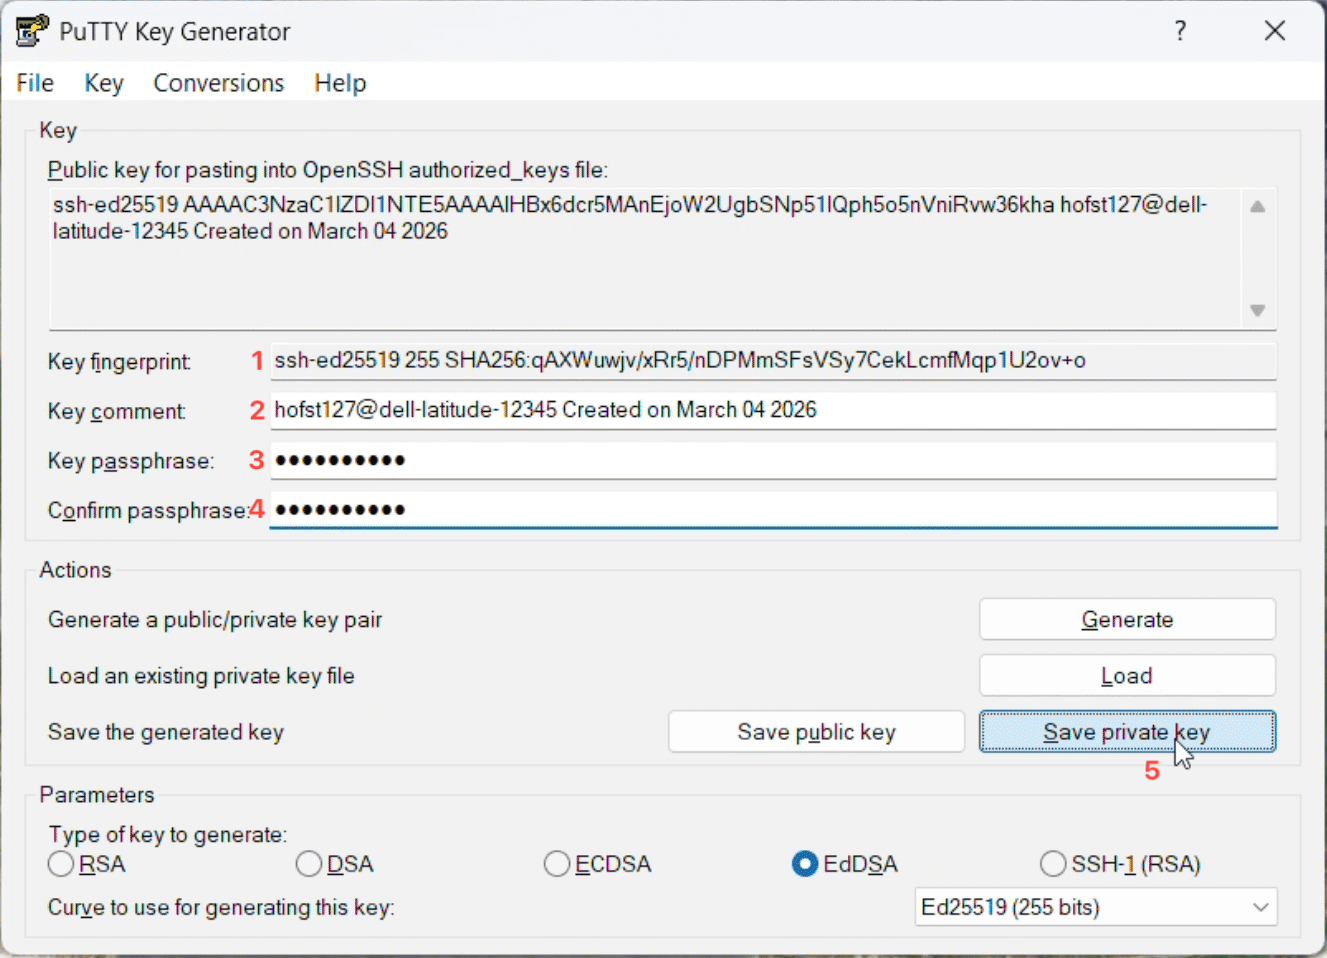Click inside the public key text box
1327x958 pixels.
(x=645, y=258)
